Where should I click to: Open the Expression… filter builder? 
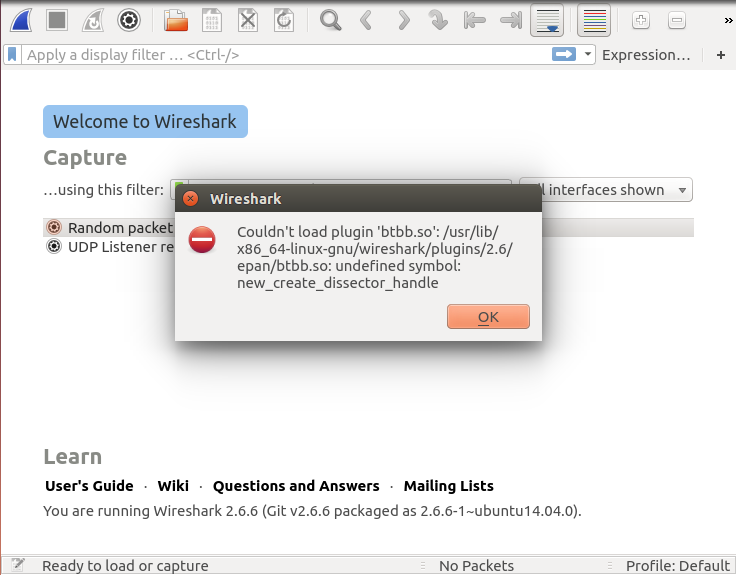pos(646,55)
